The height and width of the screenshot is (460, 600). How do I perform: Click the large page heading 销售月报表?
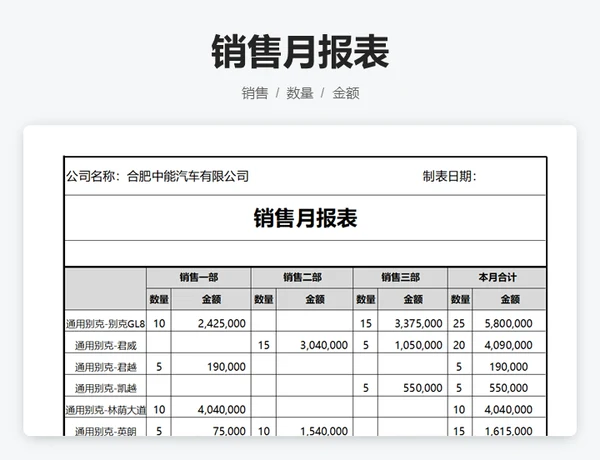[300, 52]
